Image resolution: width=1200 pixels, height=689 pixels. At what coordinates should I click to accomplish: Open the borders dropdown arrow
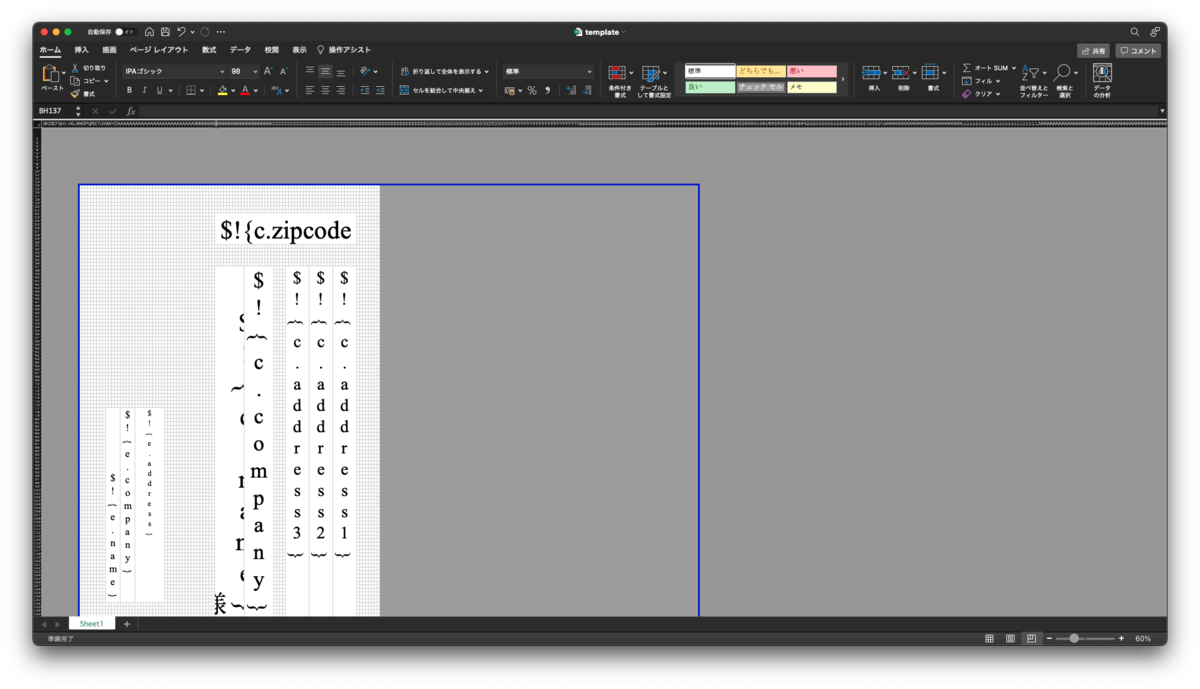[202, 90]
